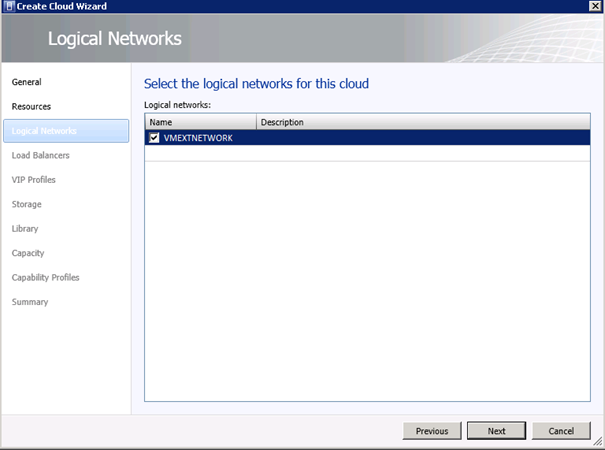Viewport: 605px width, 450px height.
Task: Open the Load Balancers wizard step
Action: point(41,155)
